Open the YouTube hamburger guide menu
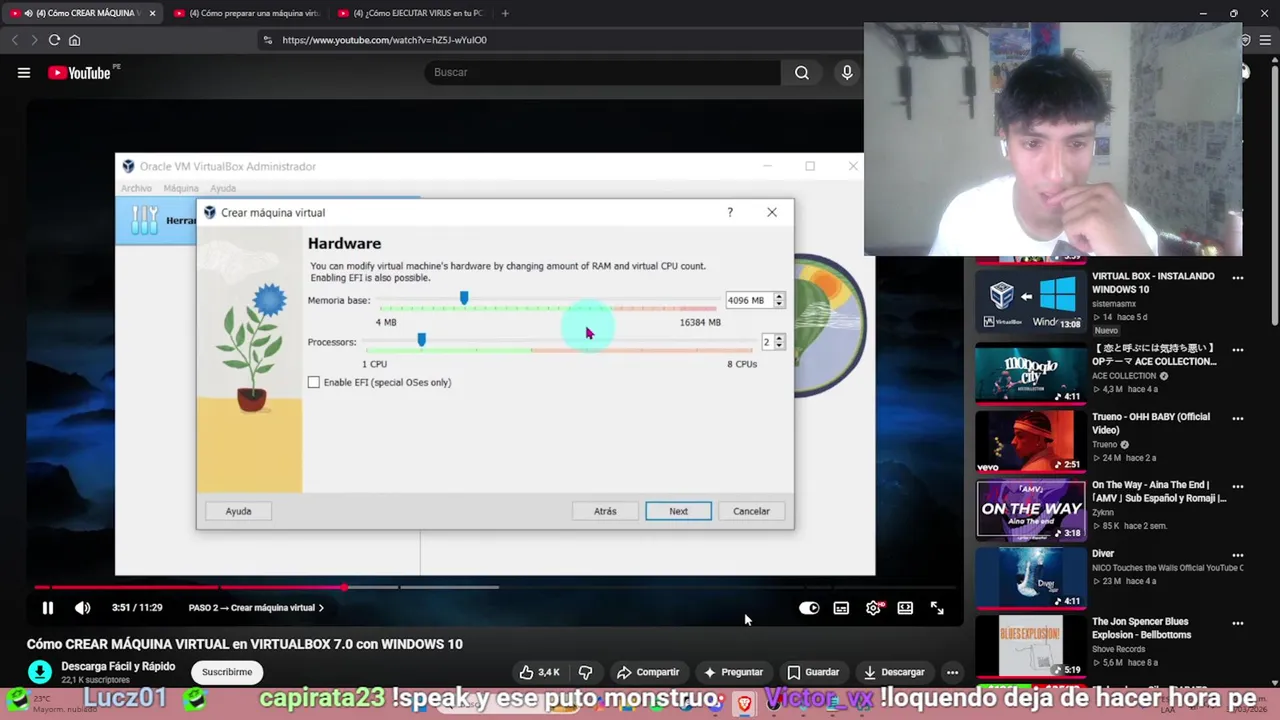1280x720 pixels. (24, 72)
